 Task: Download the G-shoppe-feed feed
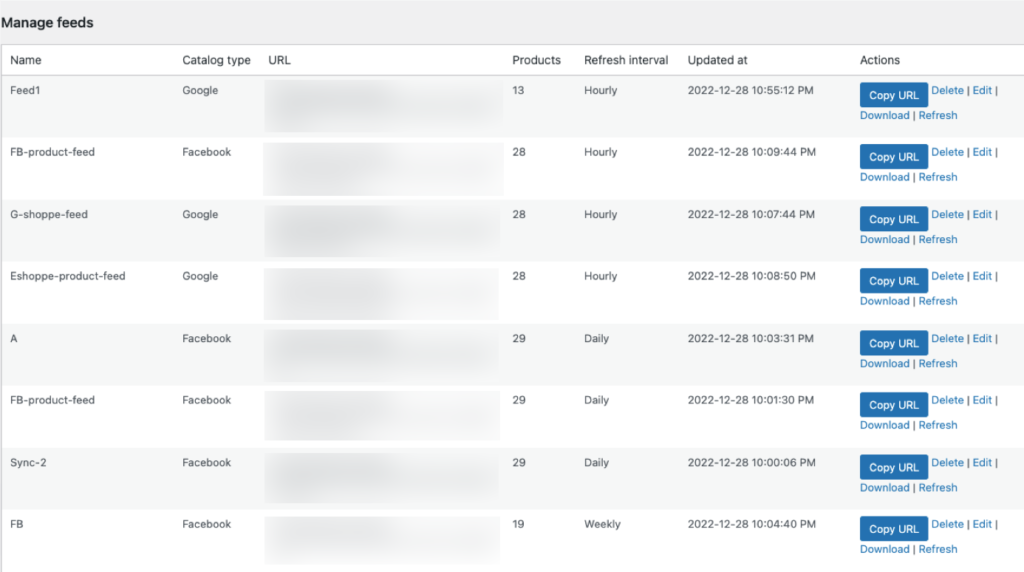coord(884,240)
